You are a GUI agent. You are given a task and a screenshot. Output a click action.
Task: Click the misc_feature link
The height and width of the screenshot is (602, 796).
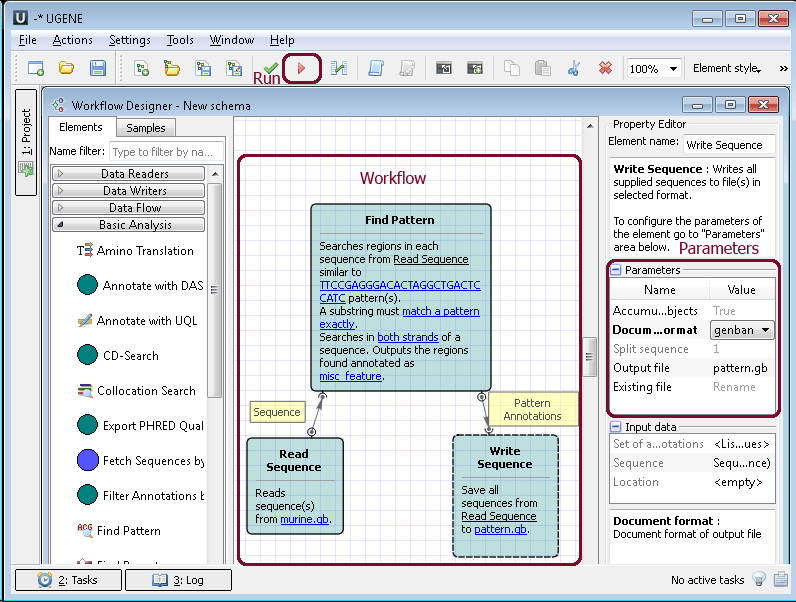click(x=350, y=376)
